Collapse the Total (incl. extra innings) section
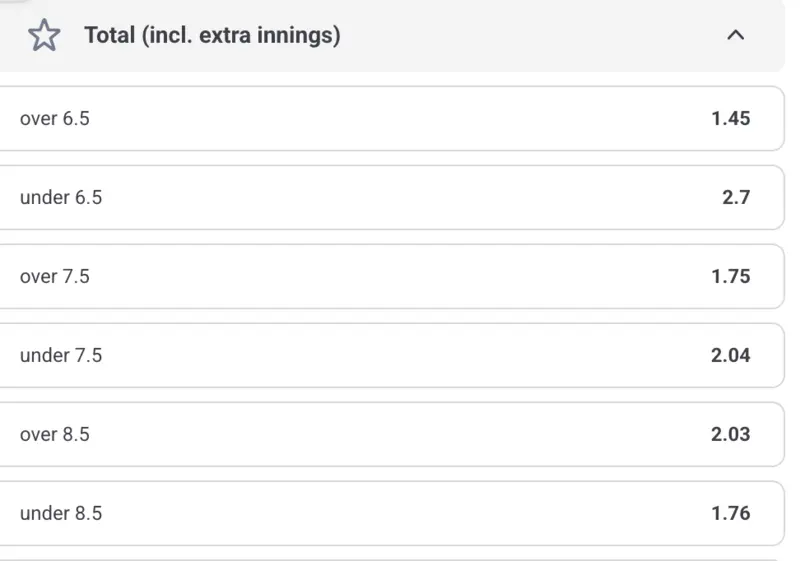 click(735, 36)
